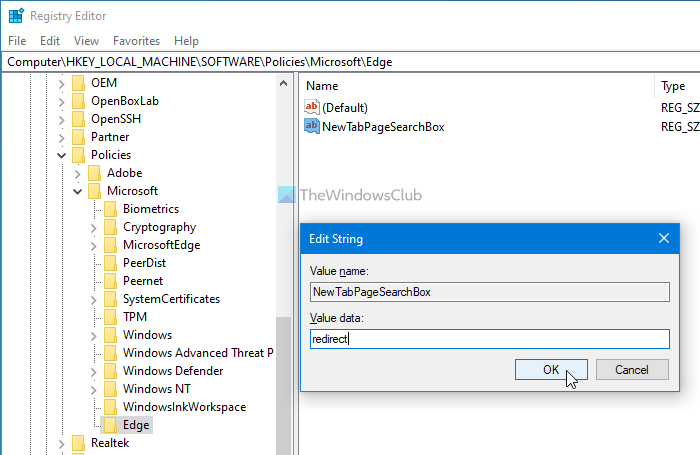Close the Edit String dialog
Screen dimensions: 700x455
click(664, 239)
